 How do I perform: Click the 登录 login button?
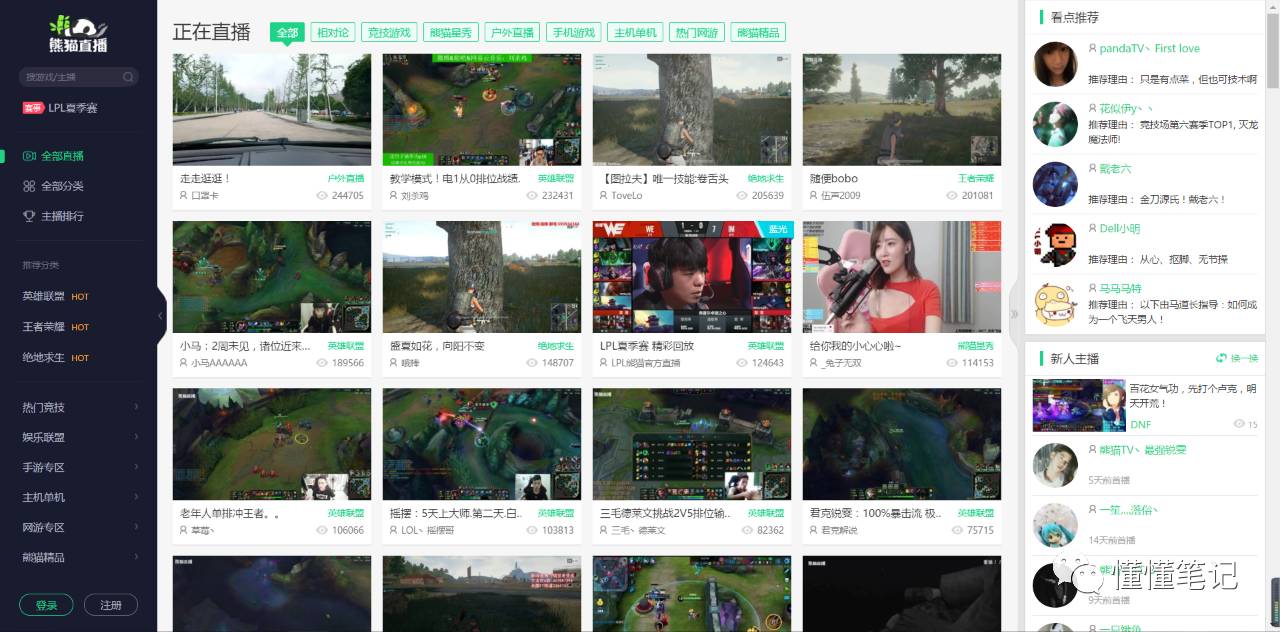[x=46, y=605]
